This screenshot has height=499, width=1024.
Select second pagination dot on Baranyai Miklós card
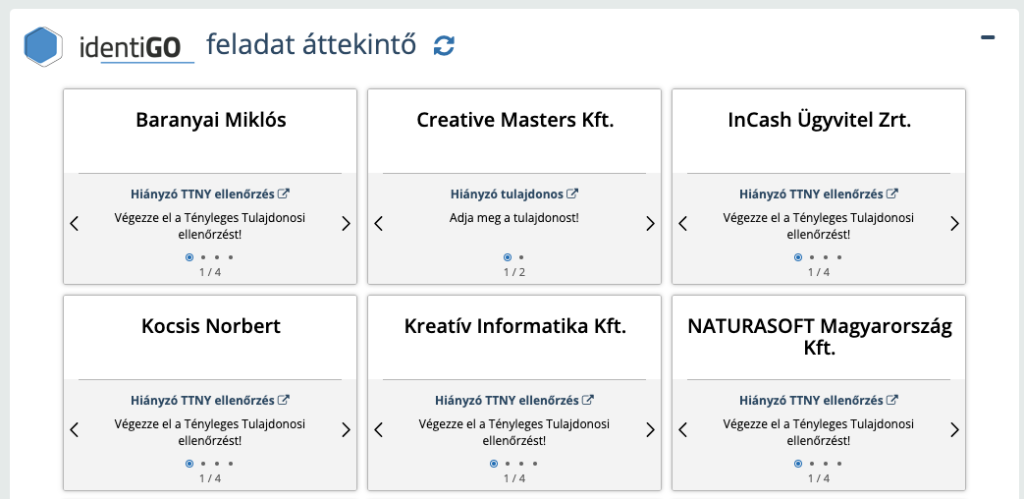[x=203, y=257]
